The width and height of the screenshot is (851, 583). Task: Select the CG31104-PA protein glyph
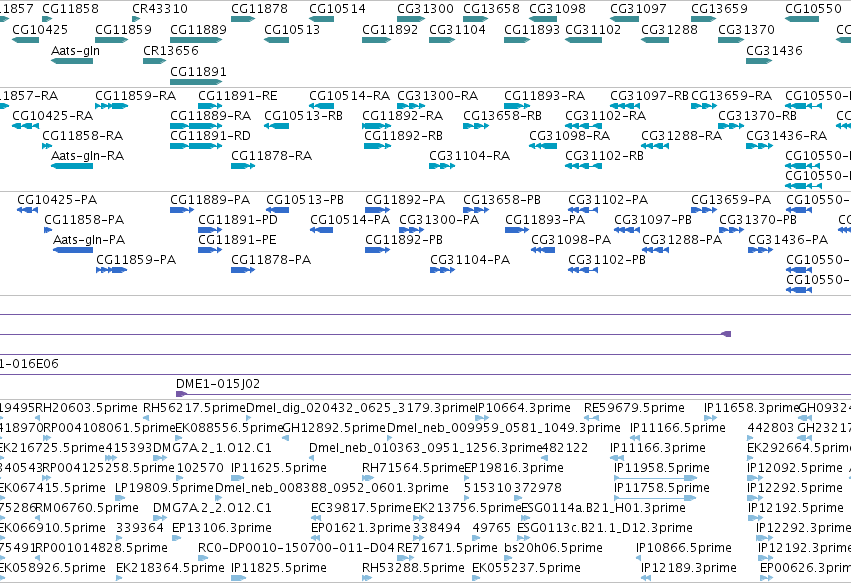(442, 270)
